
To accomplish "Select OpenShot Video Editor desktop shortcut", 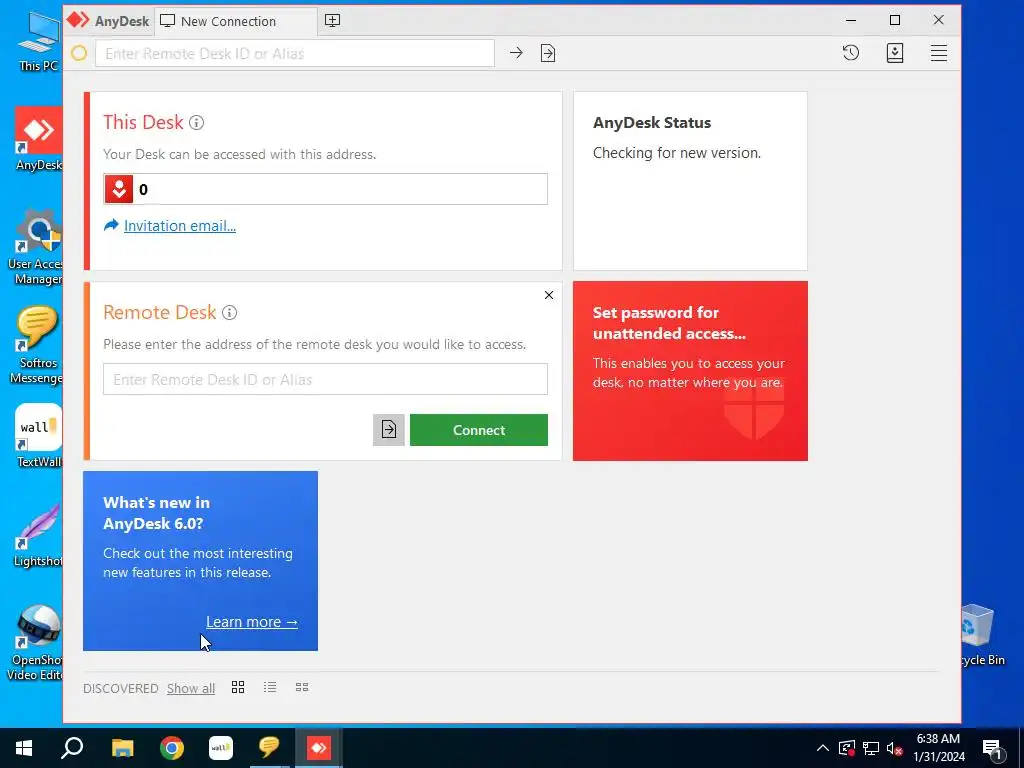I will pos(36,643).
